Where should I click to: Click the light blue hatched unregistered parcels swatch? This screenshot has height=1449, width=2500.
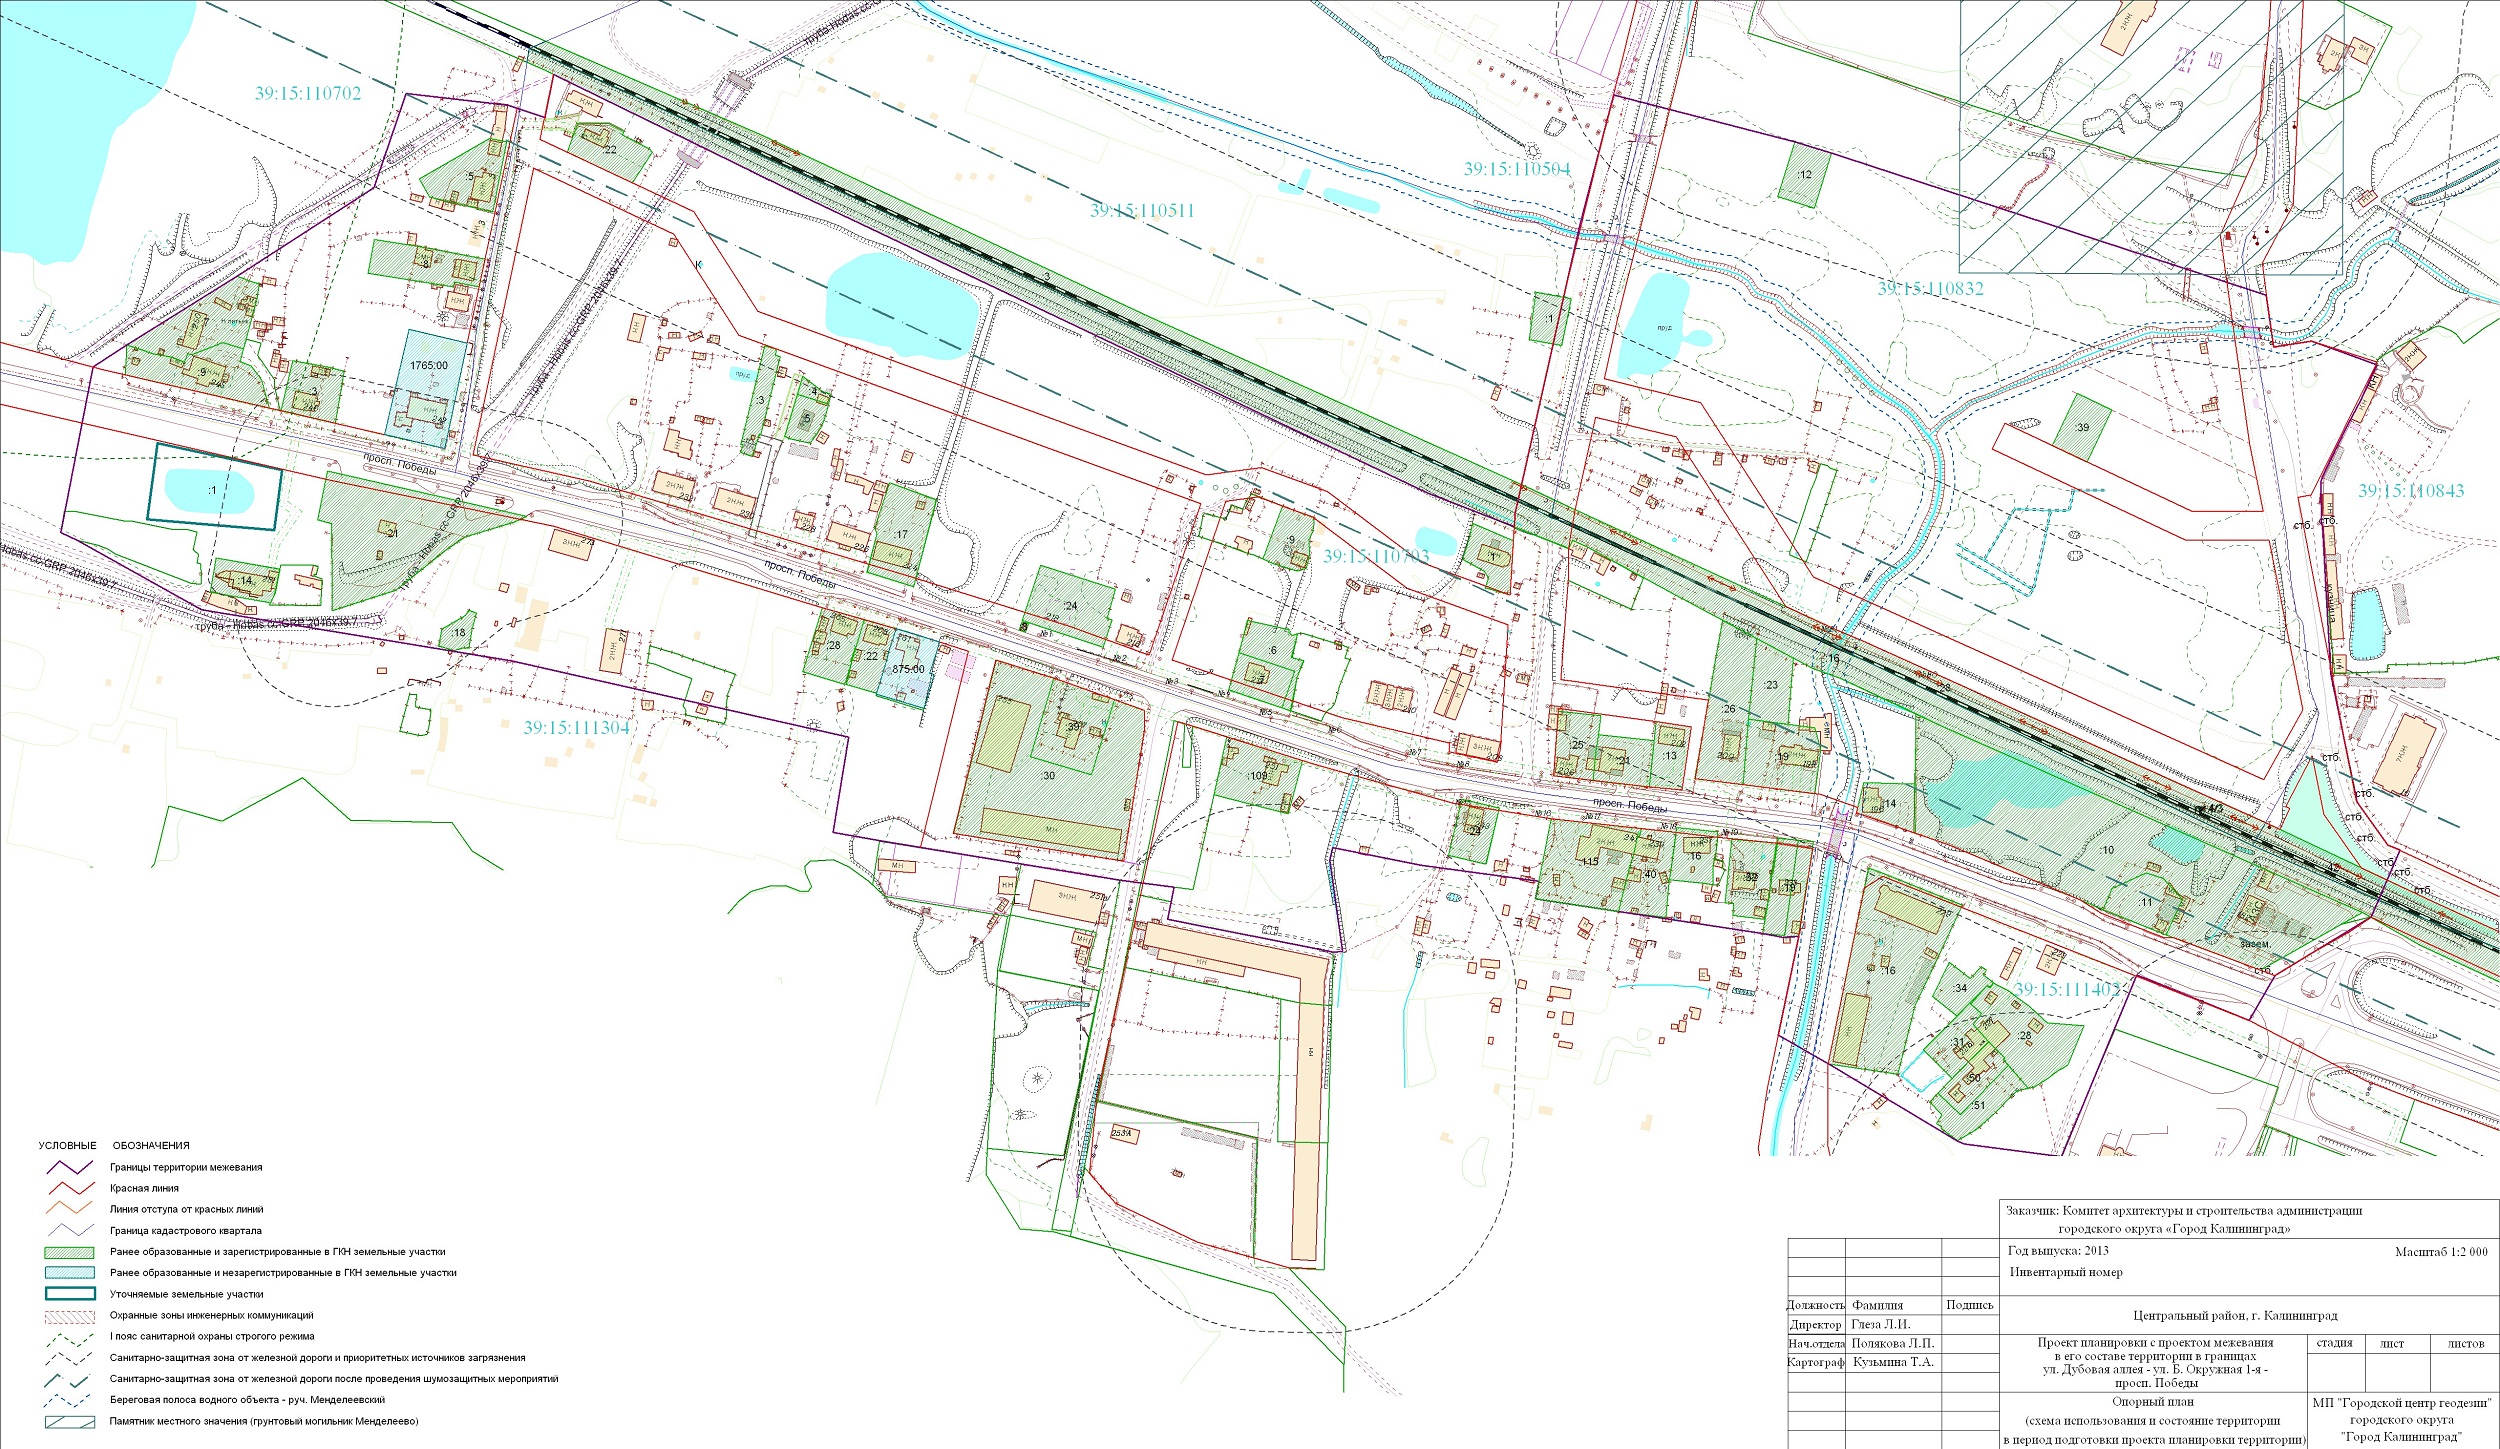tap(69, 1273)
